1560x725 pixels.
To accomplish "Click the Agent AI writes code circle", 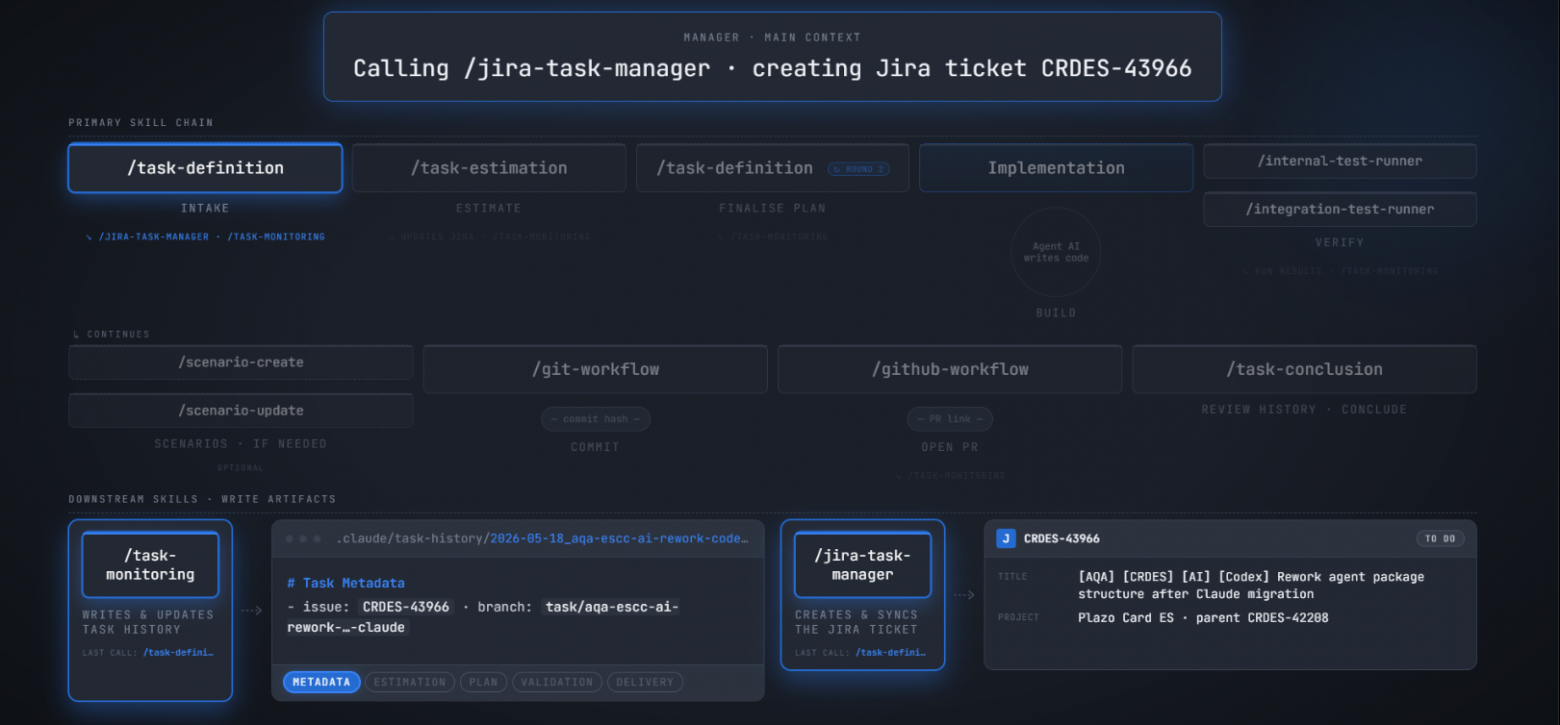I will click(1056, 252).
